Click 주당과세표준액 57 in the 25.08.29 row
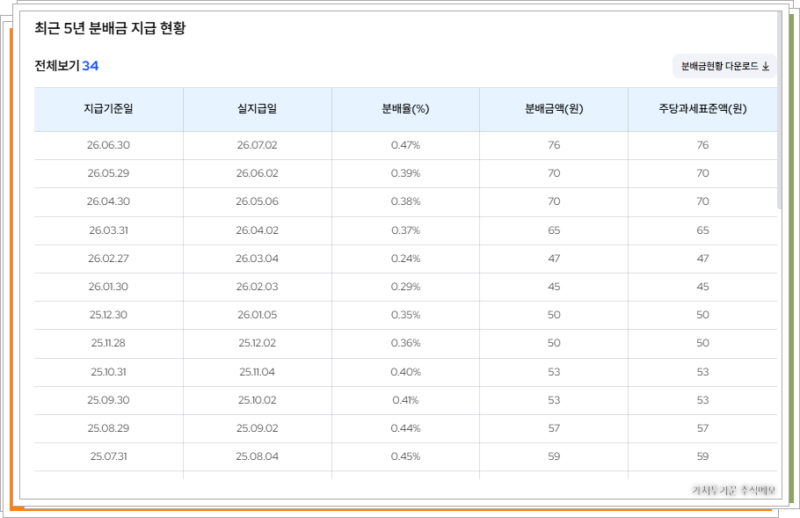This screenshot has width=800, height=518. click(x=703, y=428)
